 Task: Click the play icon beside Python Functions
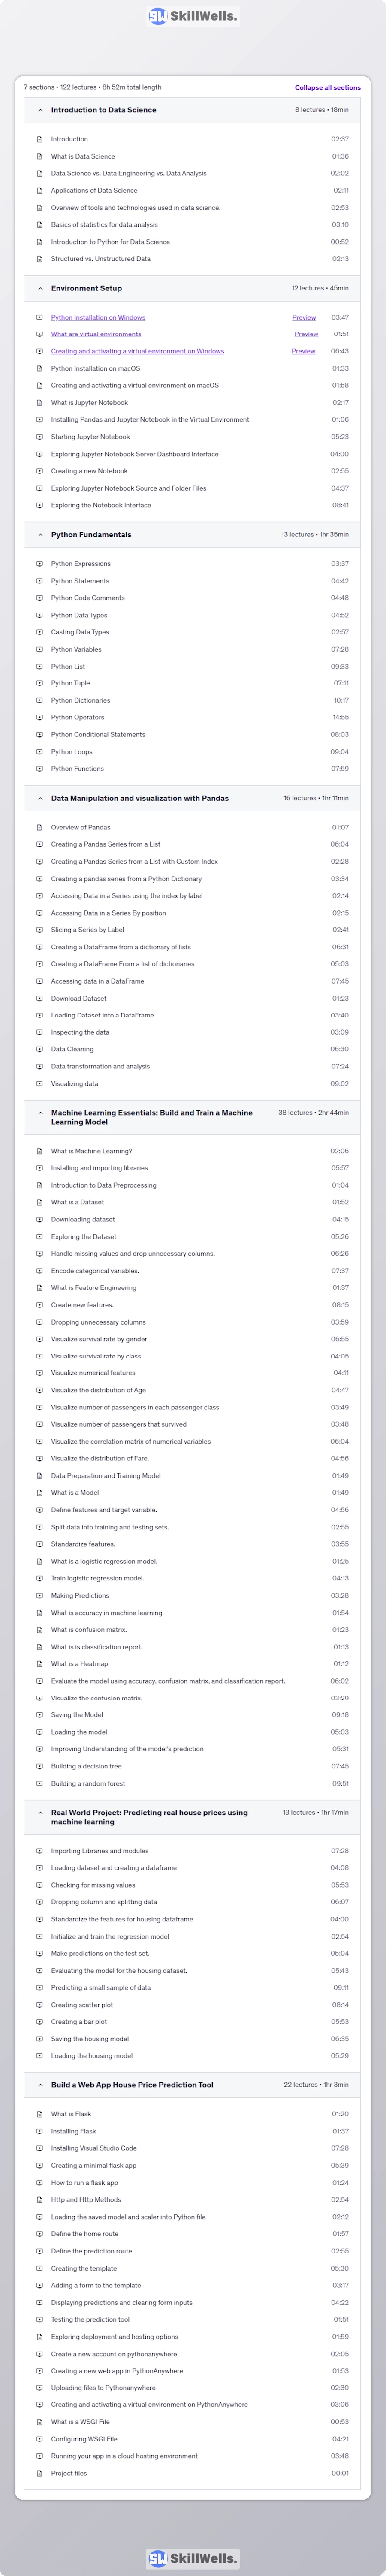(x=40, y=769)
